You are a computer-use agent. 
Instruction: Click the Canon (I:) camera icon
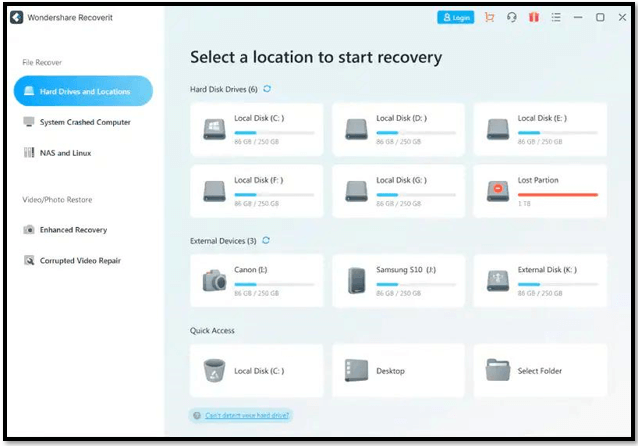(214, 280)
